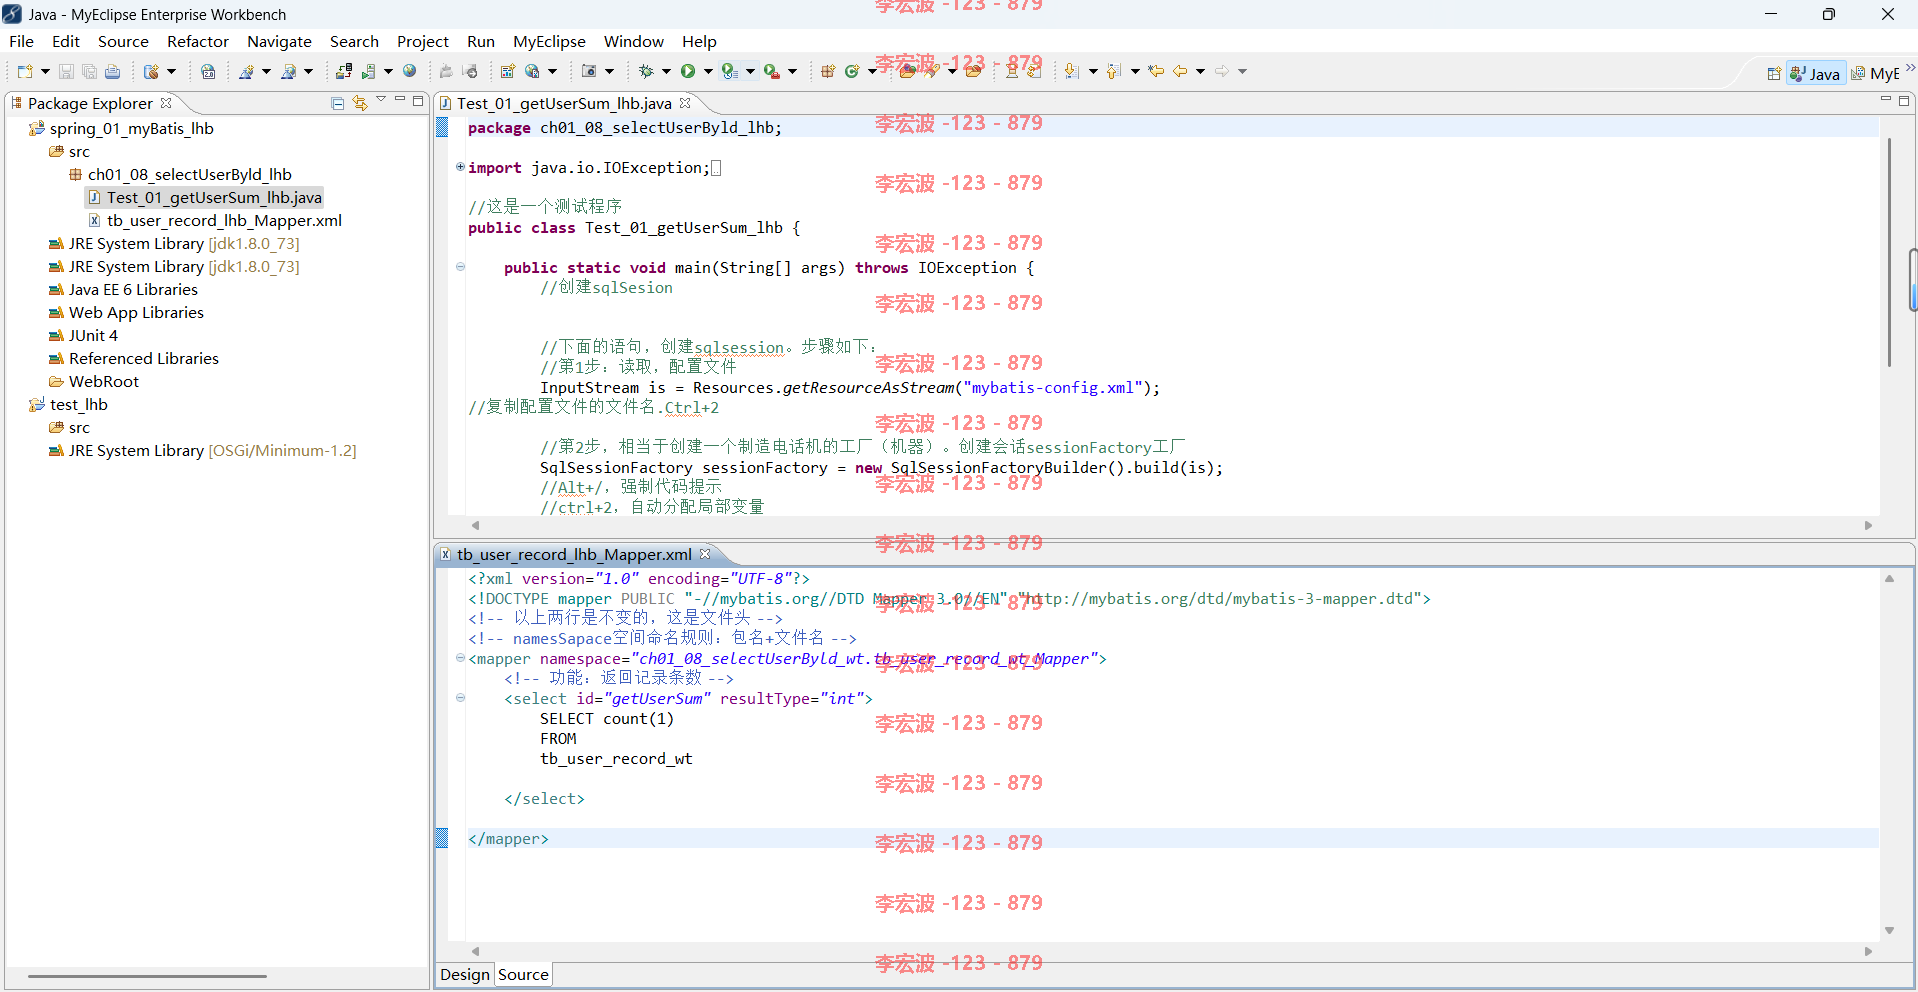Click the green Run button icon

688,71
